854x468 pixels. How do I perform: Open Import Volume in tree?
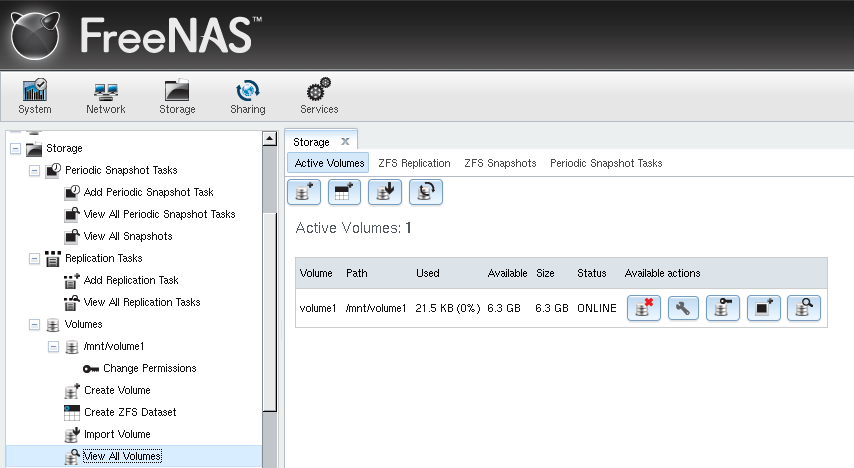(x=117, y=435)
